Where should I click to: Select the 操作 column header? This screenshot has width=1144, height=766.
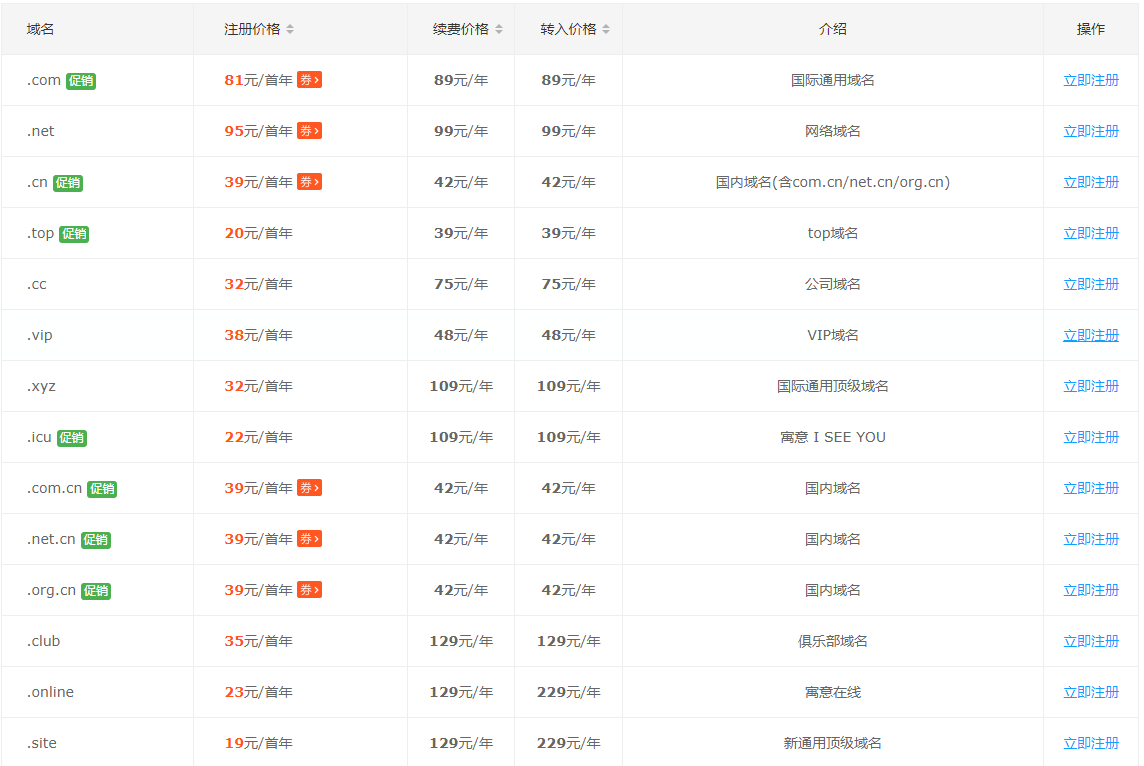[1089, 29]
